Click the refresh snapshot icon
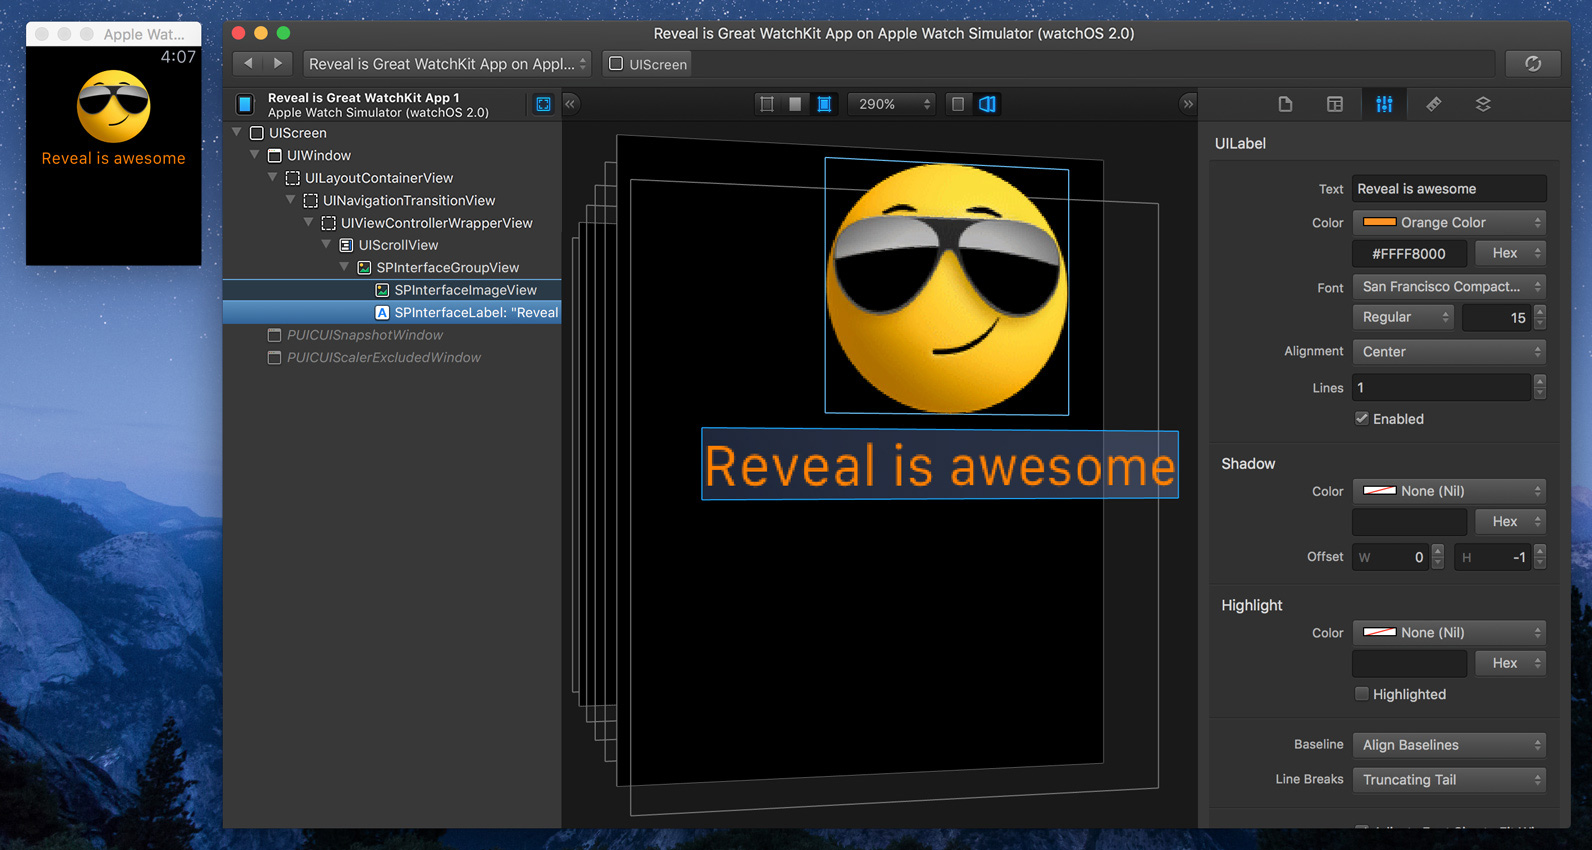The width and height of the screenshot is (1592, 850). tap(1533, 64)
